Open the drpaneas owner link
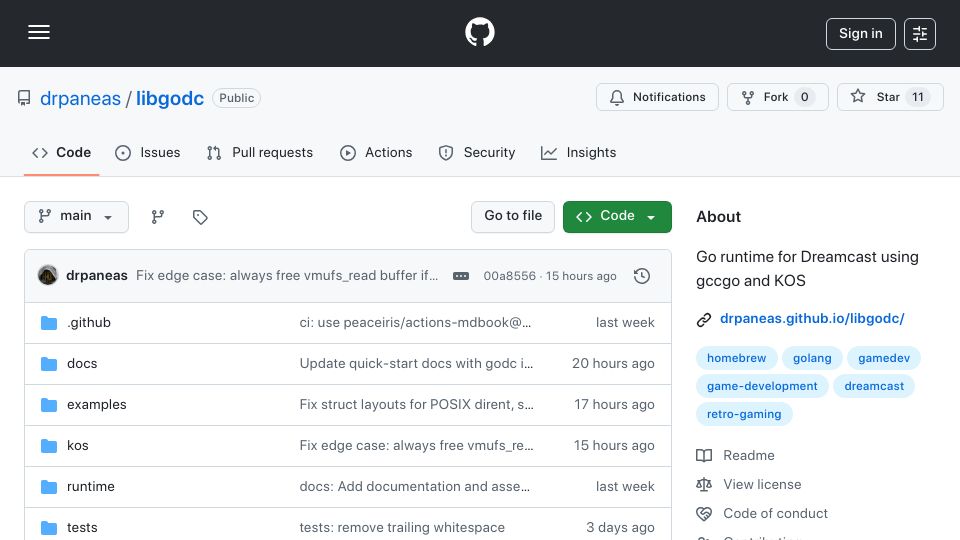This screenshot has height=540, width=960. (80, 99)
